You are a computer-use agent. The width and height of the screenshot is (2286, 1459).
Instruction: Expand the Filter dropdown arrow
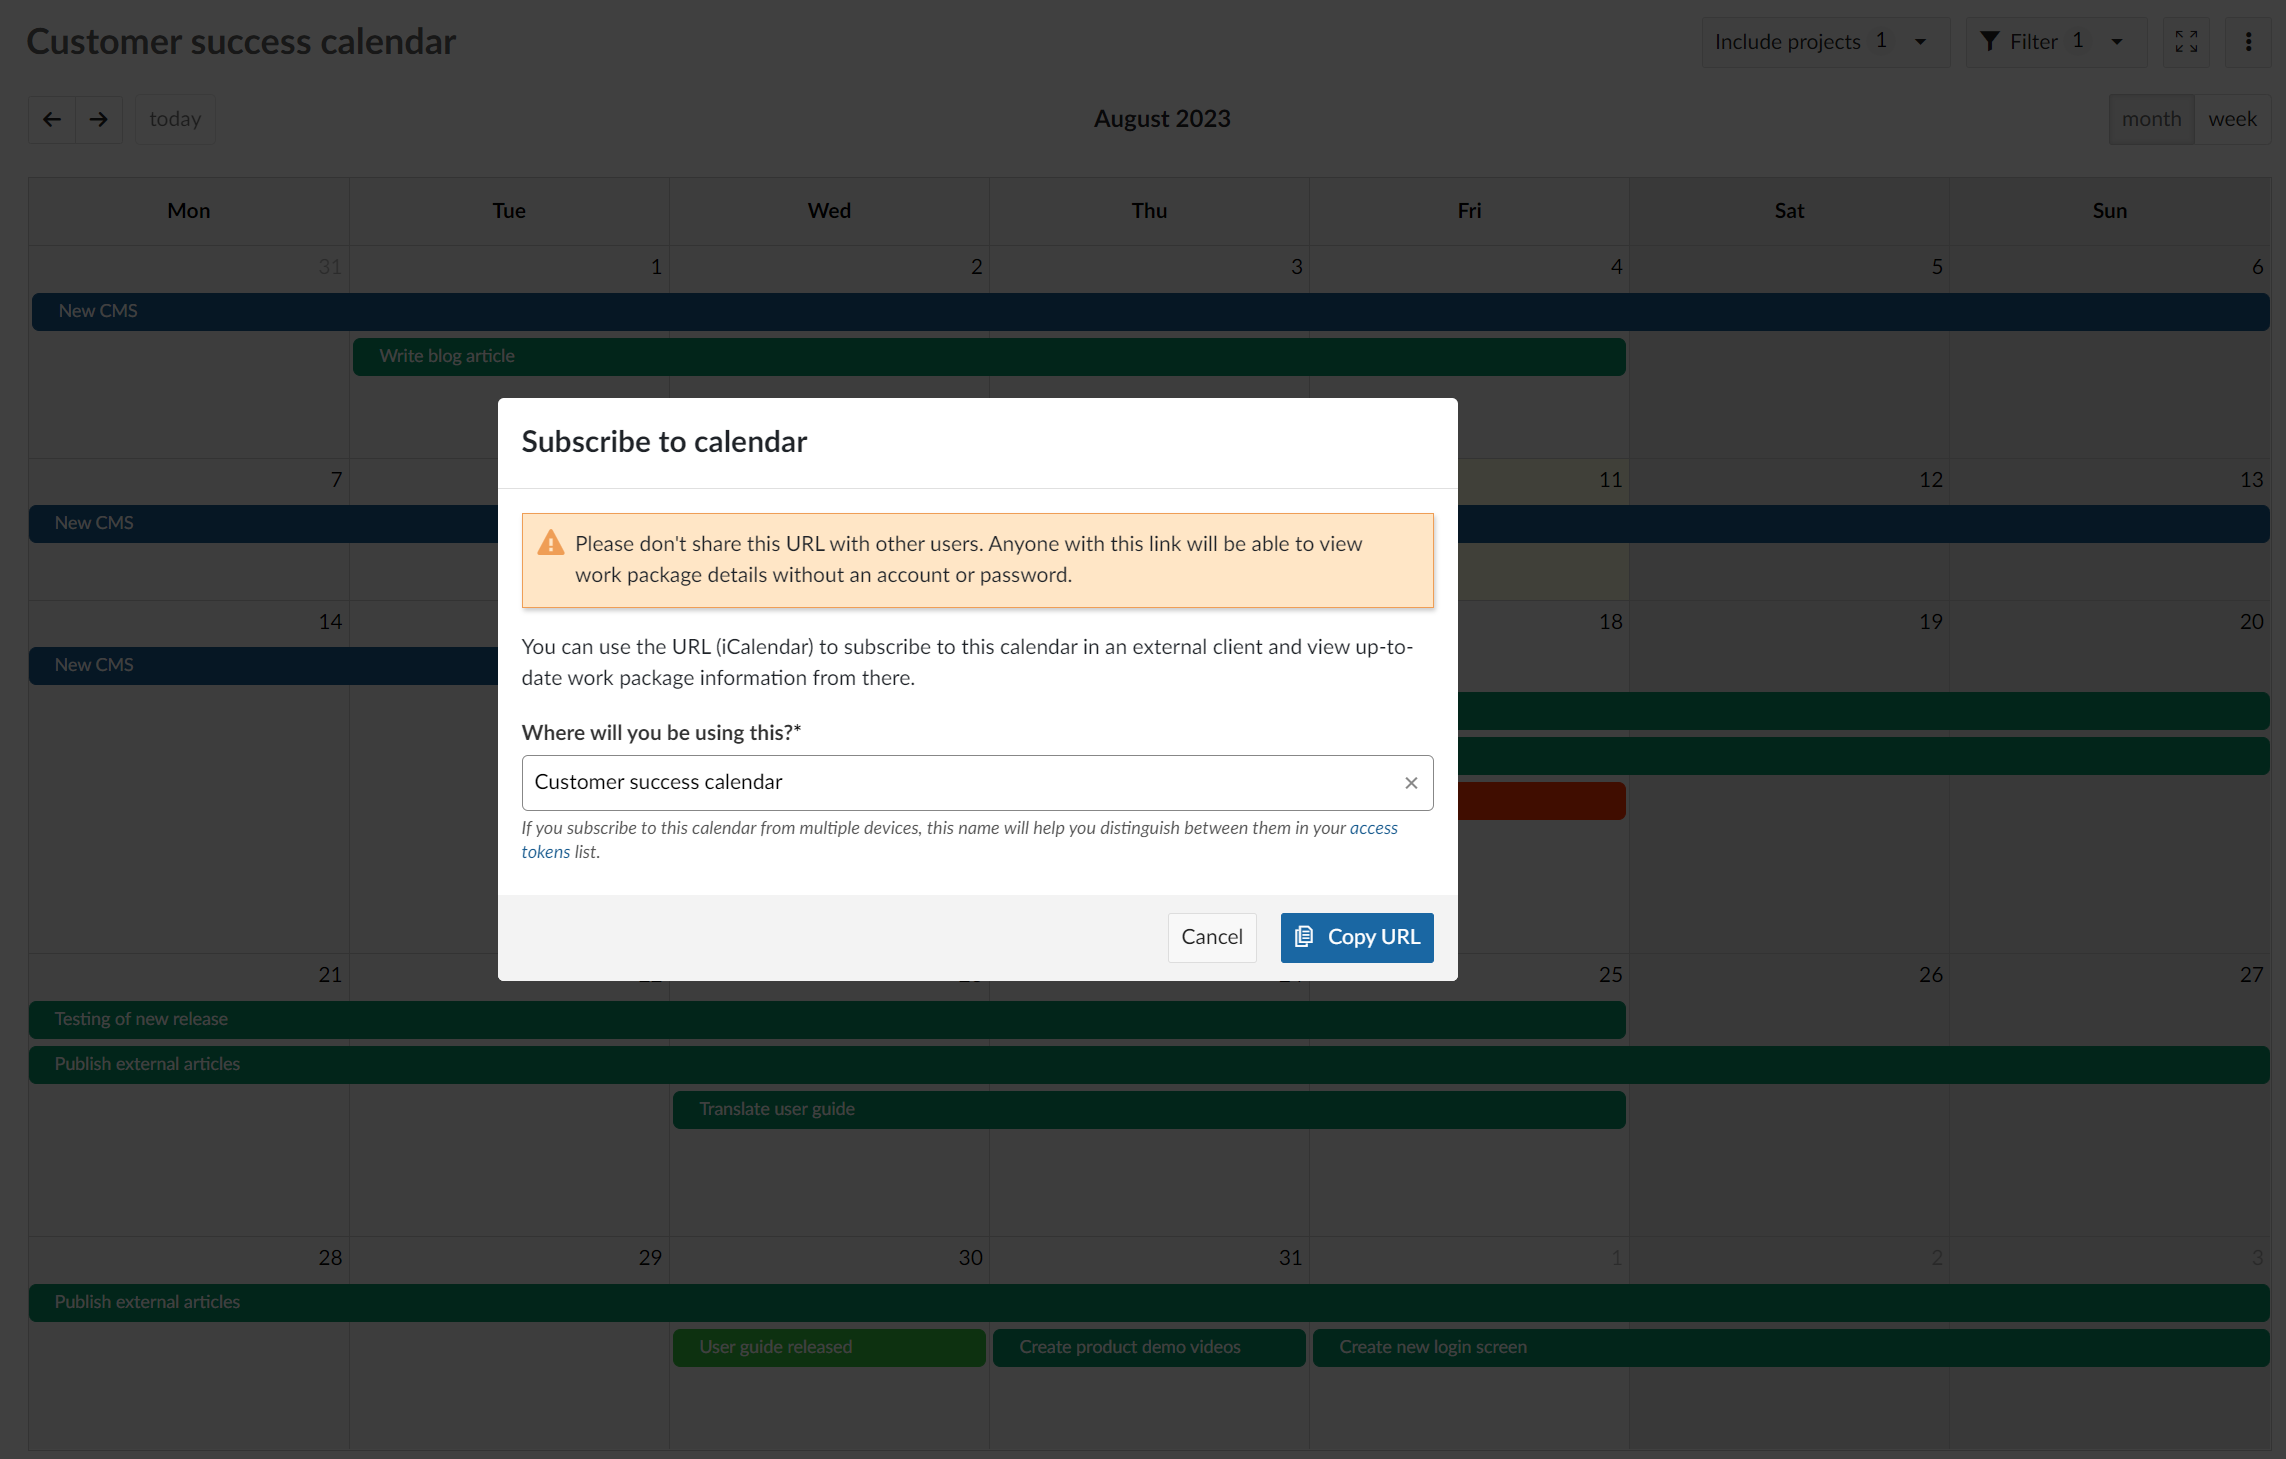pos(2116,42)
